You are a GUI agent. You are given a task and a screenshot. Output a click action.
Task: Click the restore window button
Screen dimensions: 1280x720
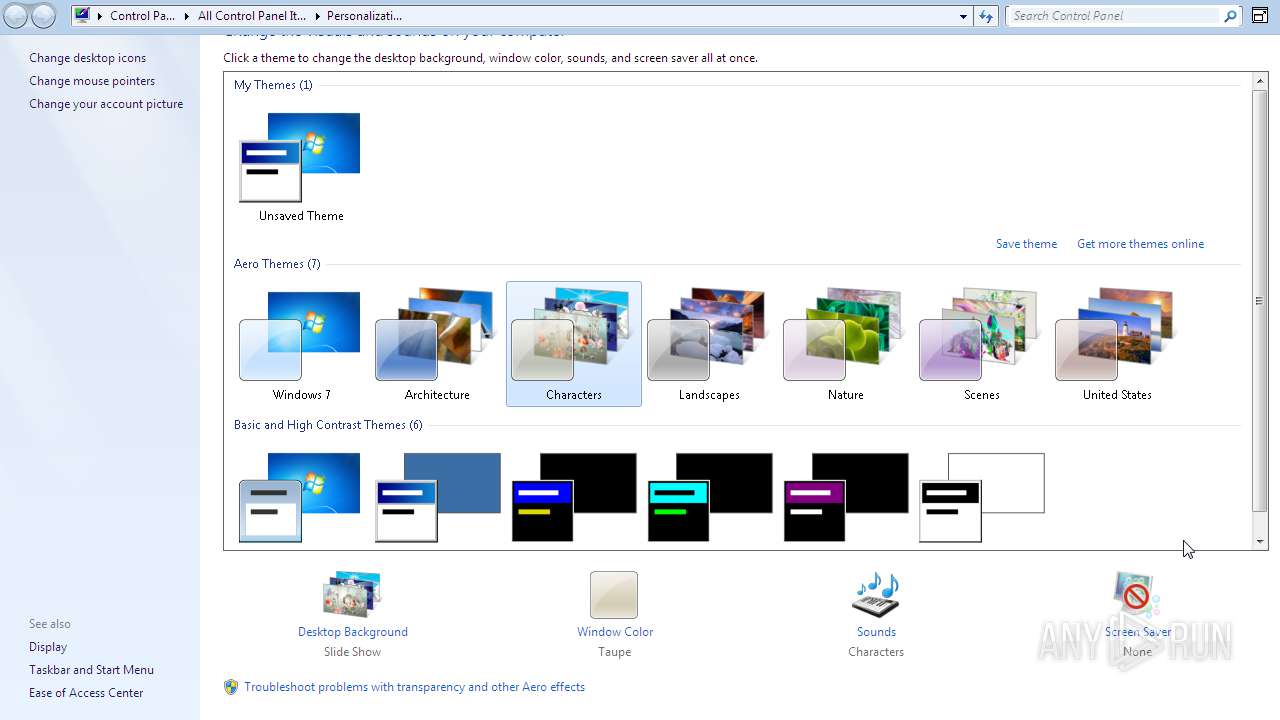point(1259,15)
